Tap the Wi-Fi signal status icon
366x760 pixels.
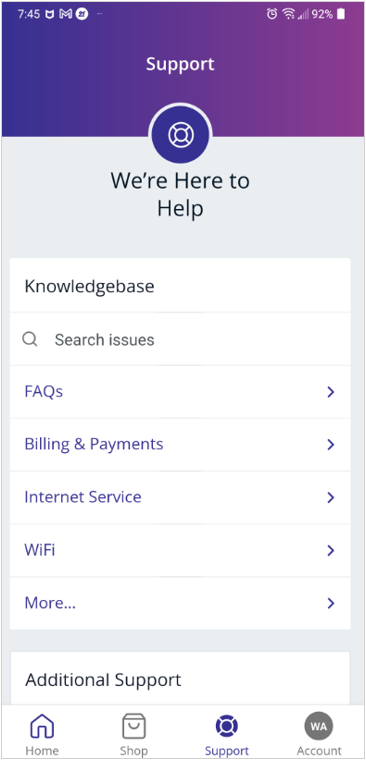pos(289,15)
